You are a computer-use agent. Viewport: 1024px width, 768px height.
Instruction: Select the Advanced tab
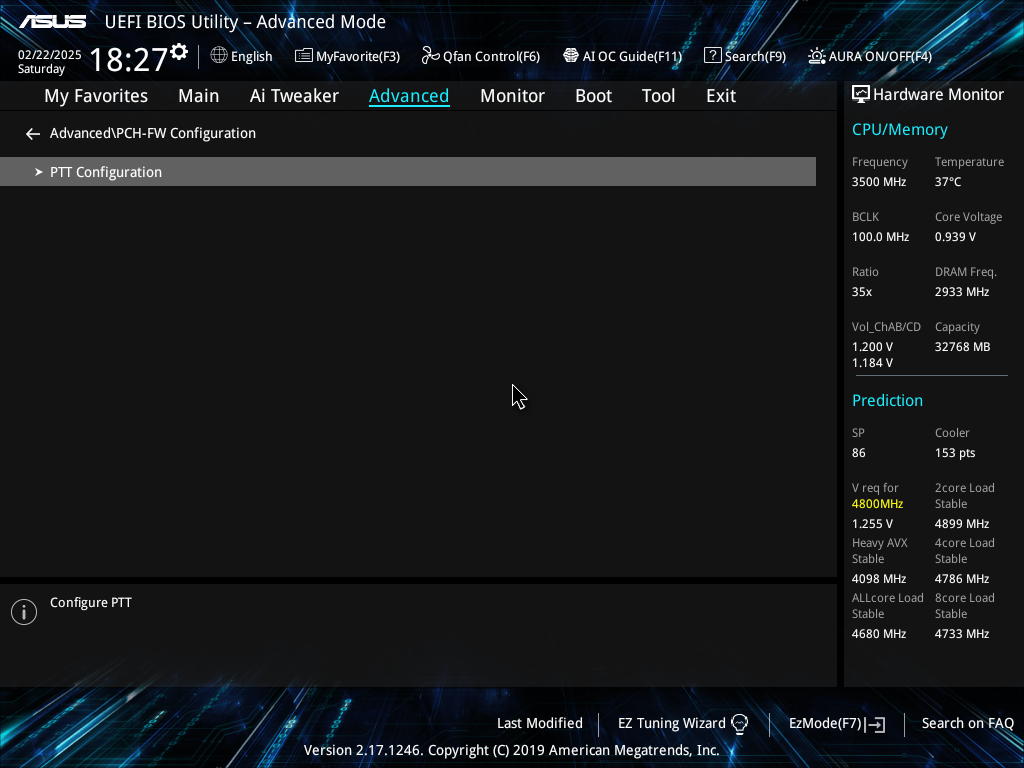pyautogui.click(x=409, y=96)
